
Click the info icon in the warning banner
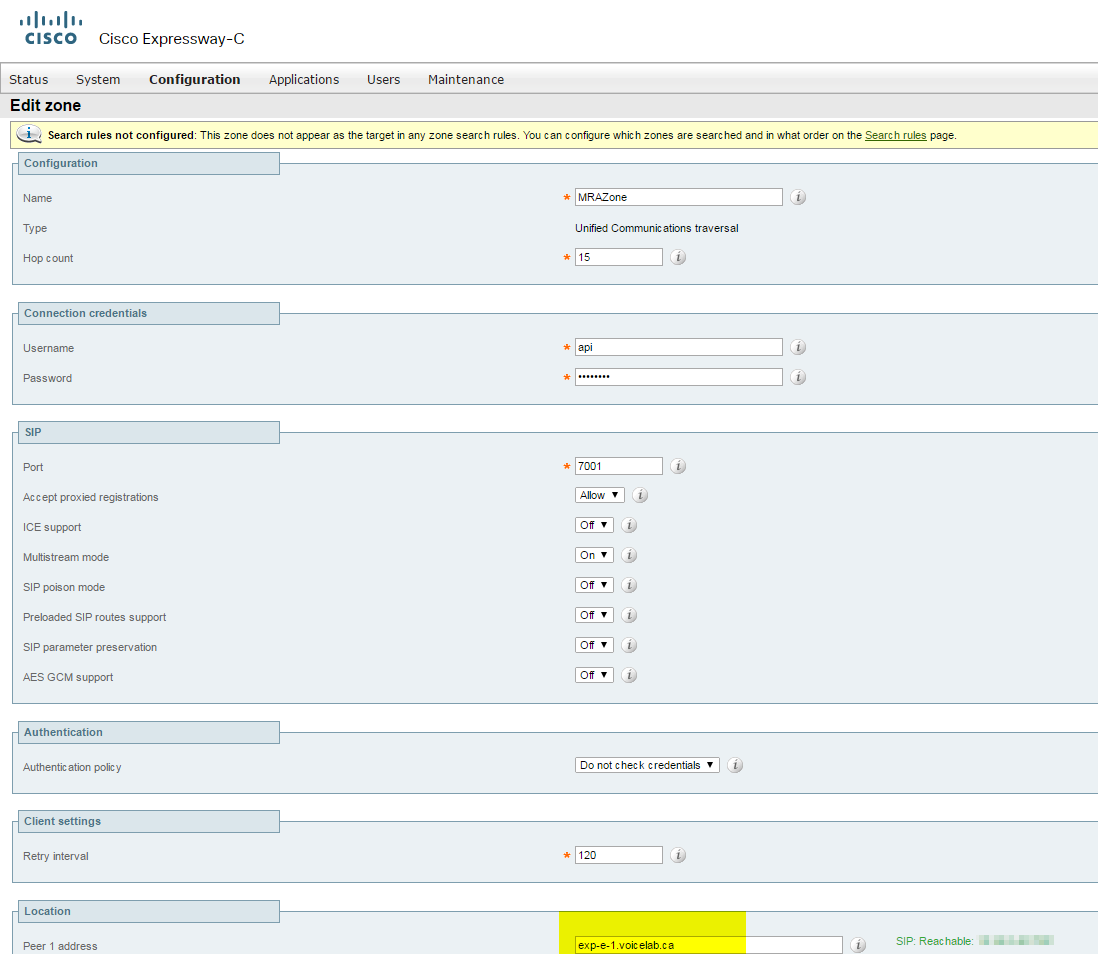click(29, 134)
